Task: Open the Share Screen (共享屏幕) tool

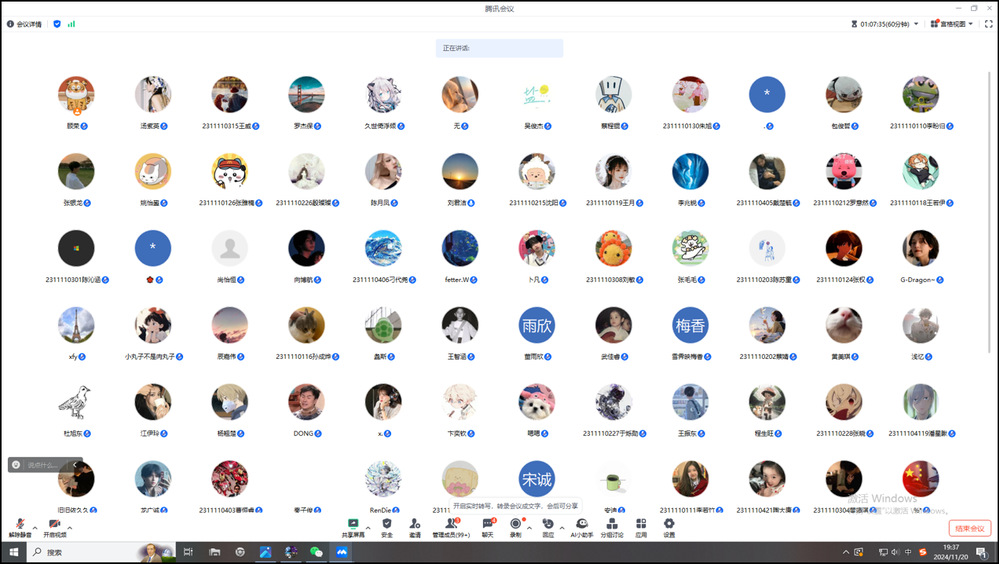Action: [x=353, y=525]
